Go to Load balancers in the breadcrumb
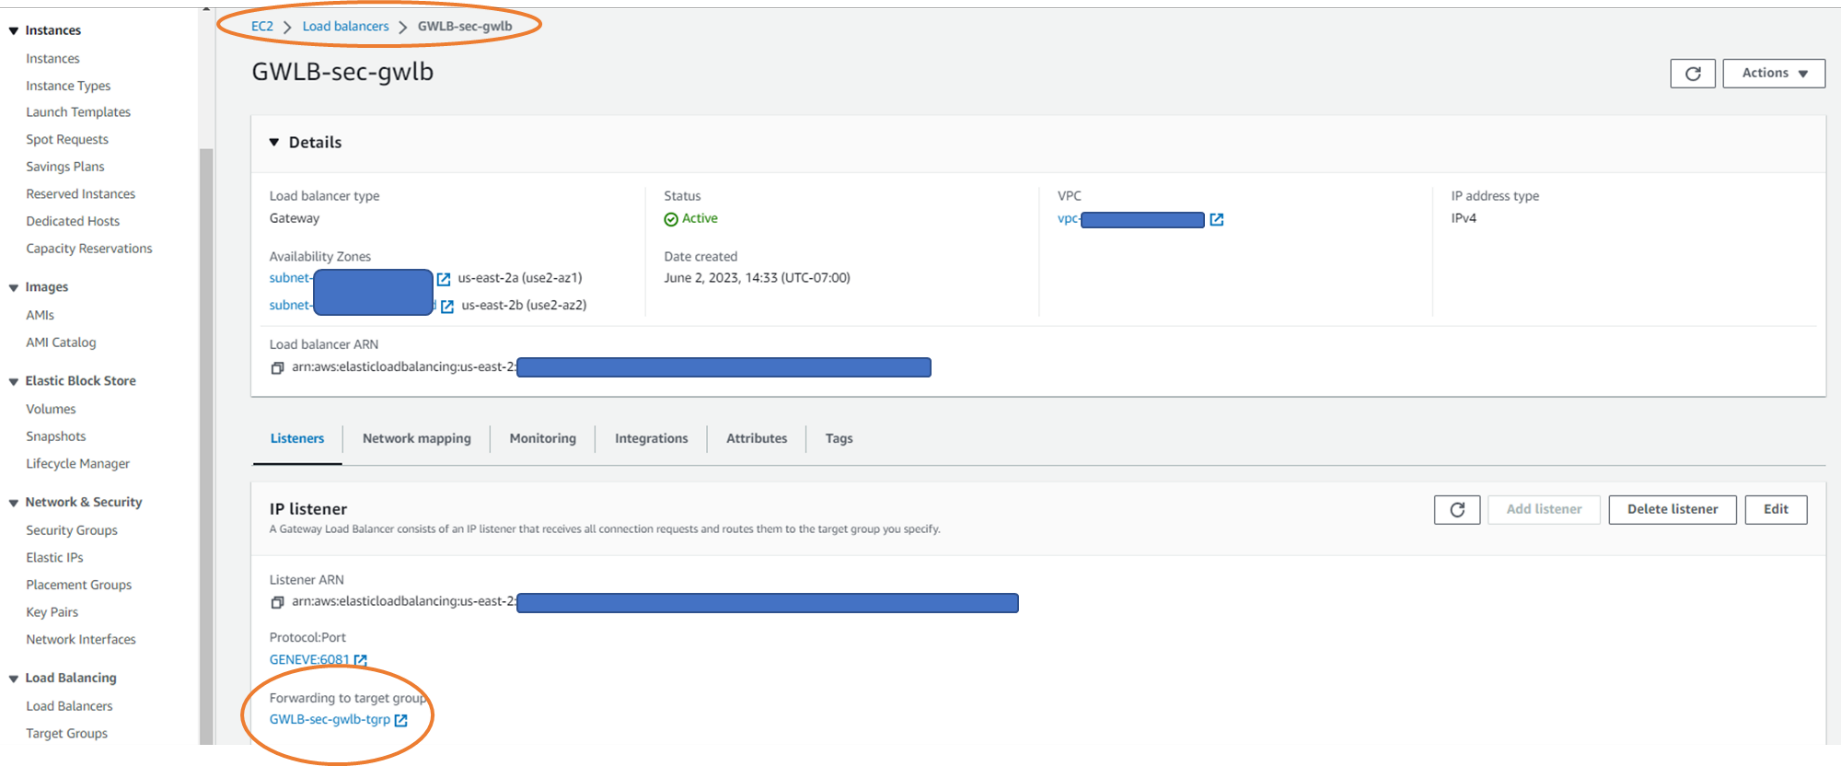Viewport: 1841px width, 766px height. click(345, 26)
